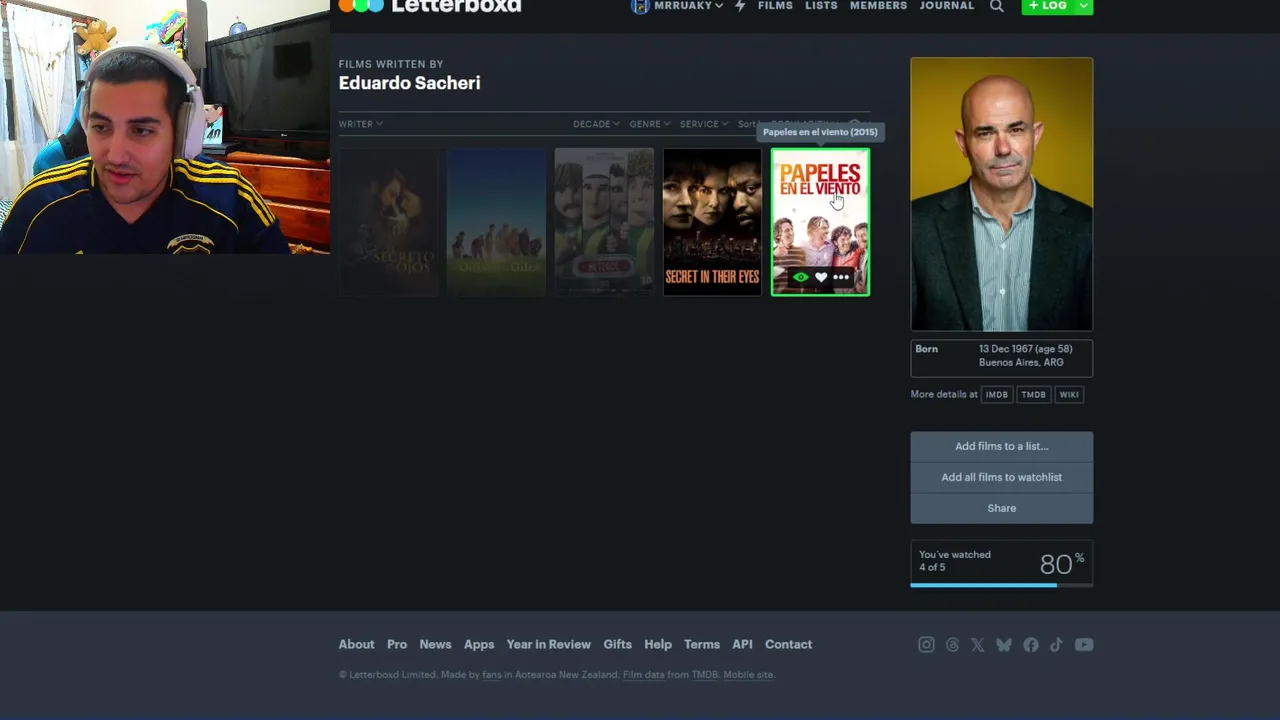Like Papeles en el viento with heart icon
The height and width of the screenshot is (720, 1280).
(x=821, y=277)
